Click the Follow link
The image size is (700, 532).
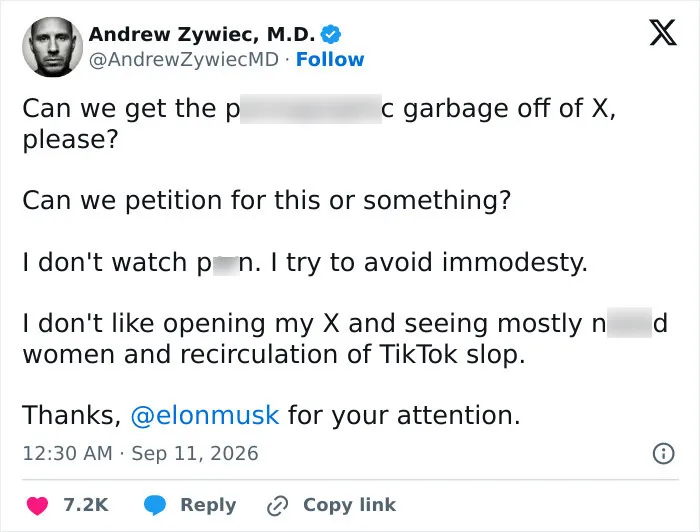coord(330,59)
